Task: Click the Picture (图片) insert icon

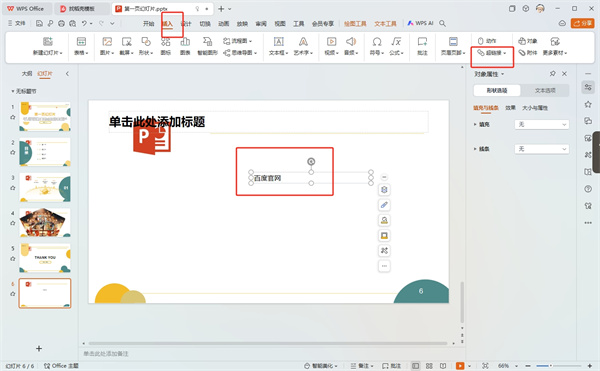Action: point(107,41)
